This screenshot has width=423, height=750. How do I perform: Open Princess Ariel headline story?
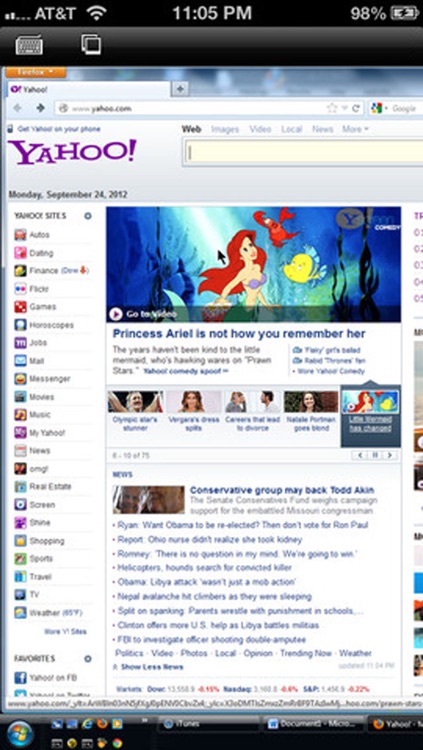tap(239, 334)
